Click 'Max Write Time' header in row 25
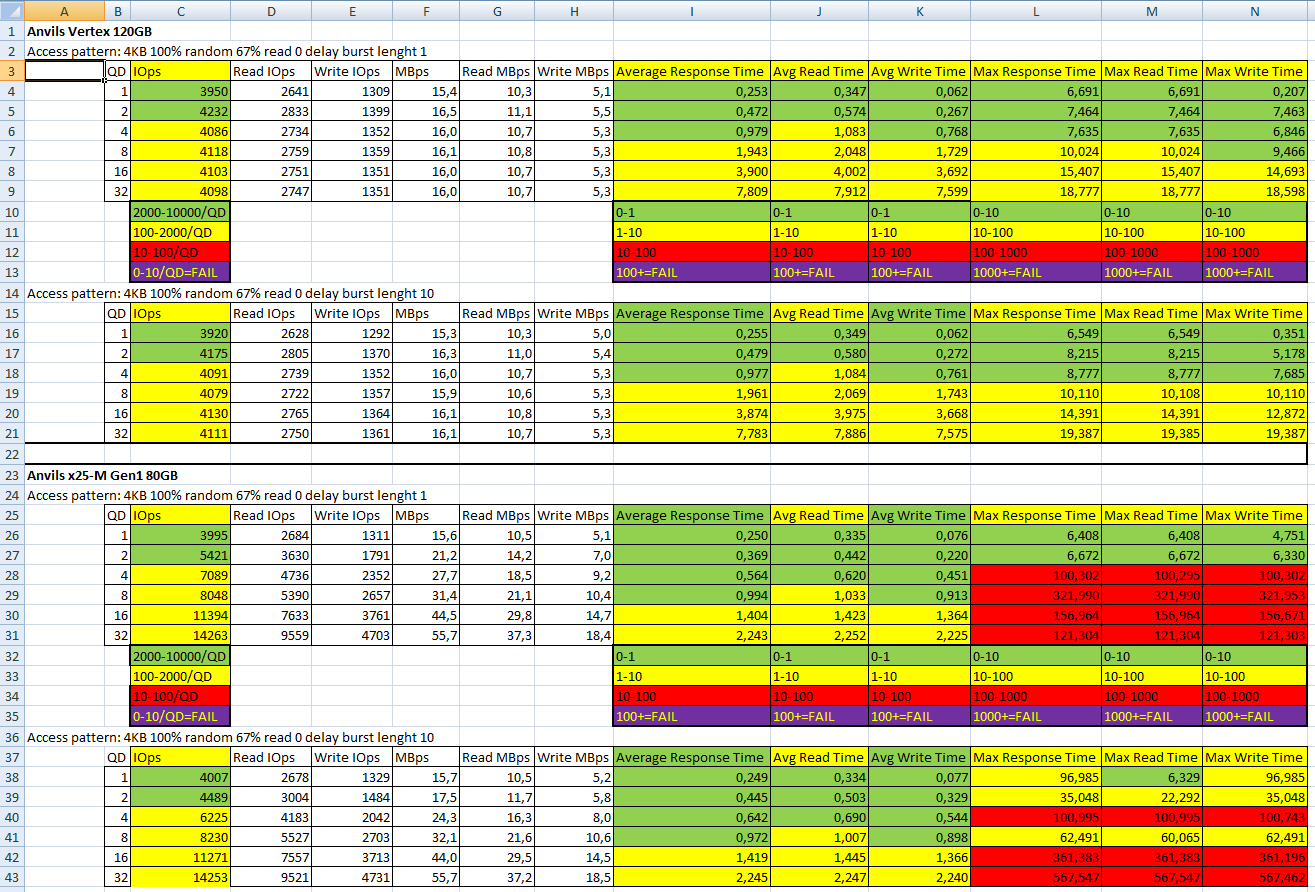1315x892 pixels. point(1254,515)
